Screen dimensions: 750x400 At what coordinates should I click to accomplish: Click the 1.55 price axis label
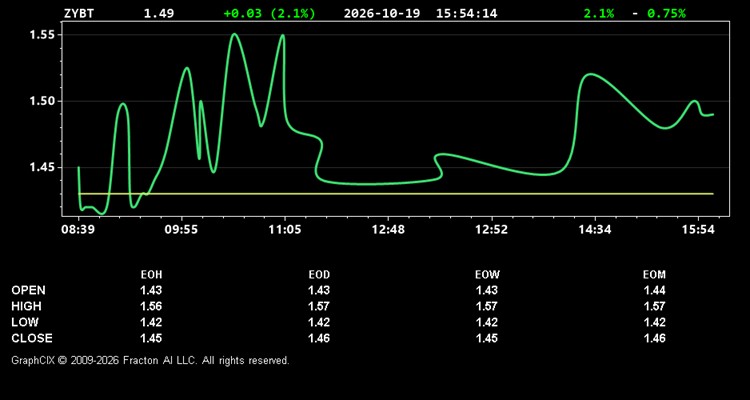point(42,35)
